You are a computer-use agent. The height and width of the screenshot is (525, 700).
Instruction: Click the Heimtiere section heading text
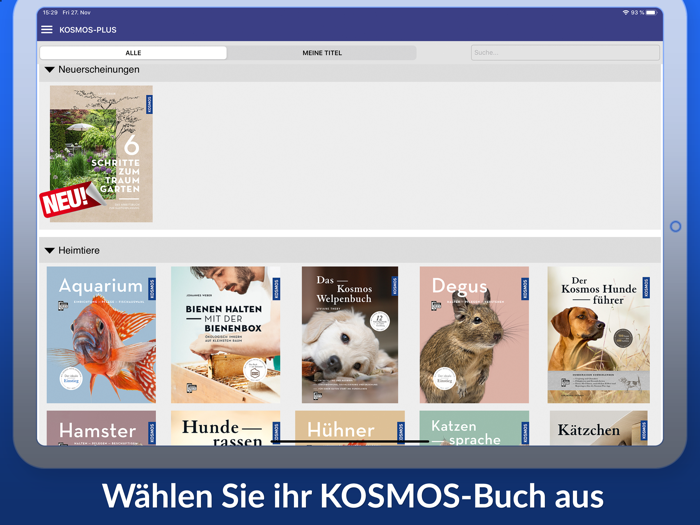pyautogui.click(x=79, y=250)
